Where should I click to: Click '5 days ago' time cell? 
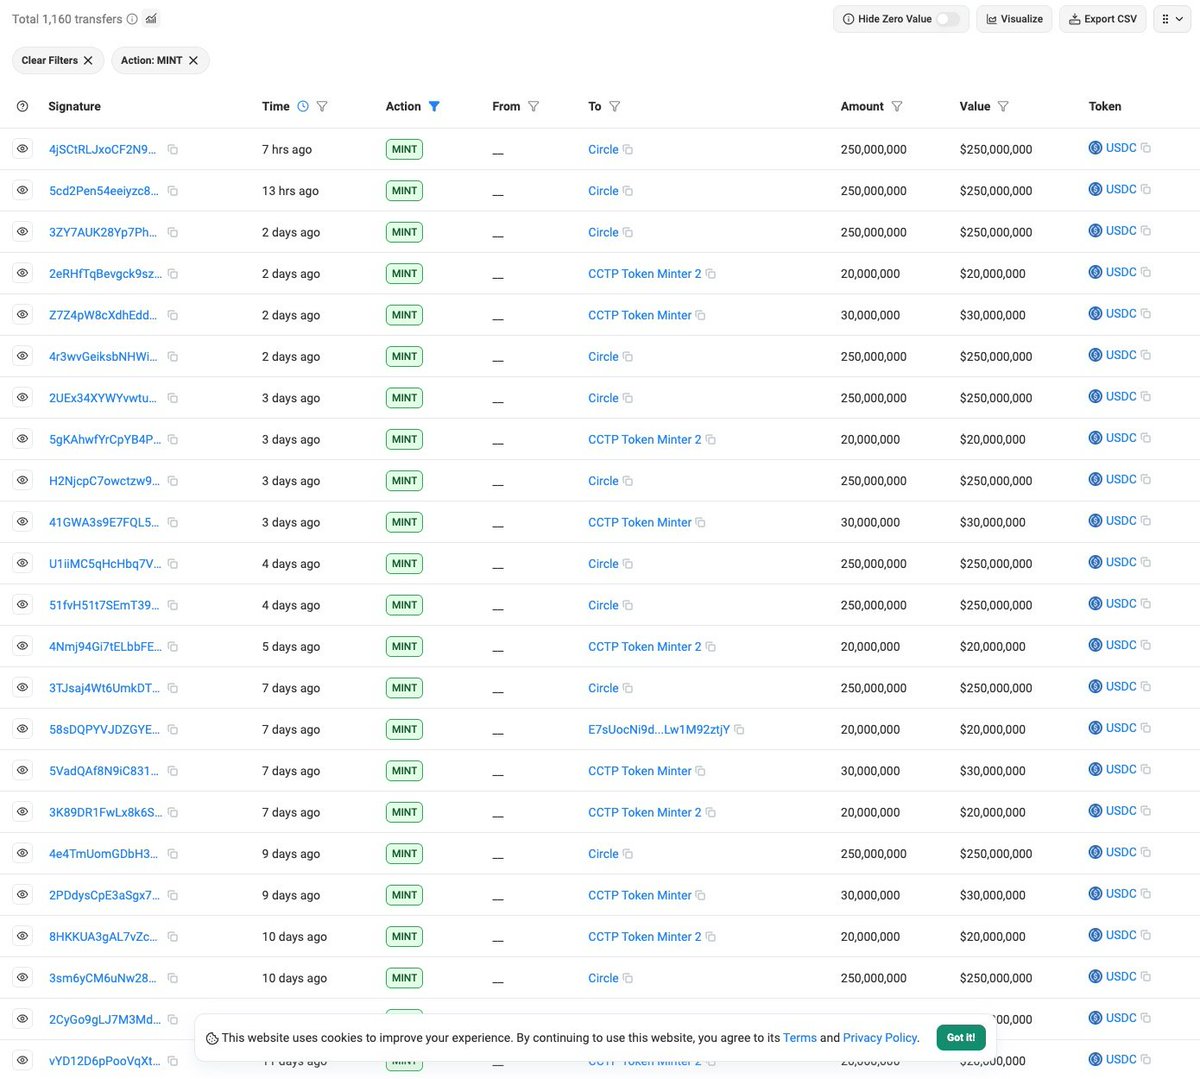[x=291, y=647]
